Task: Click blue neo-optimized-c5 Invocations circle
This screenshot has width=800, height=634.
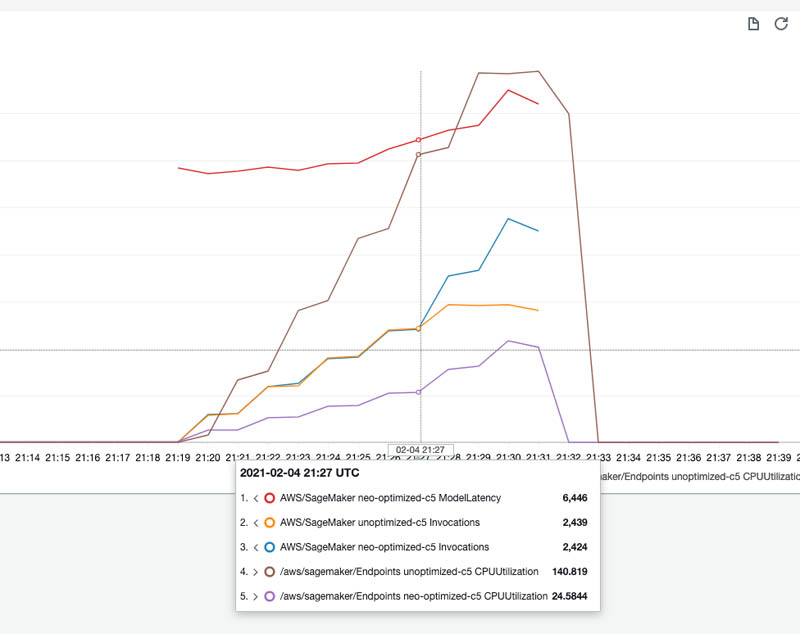Action: click(269, 547)
